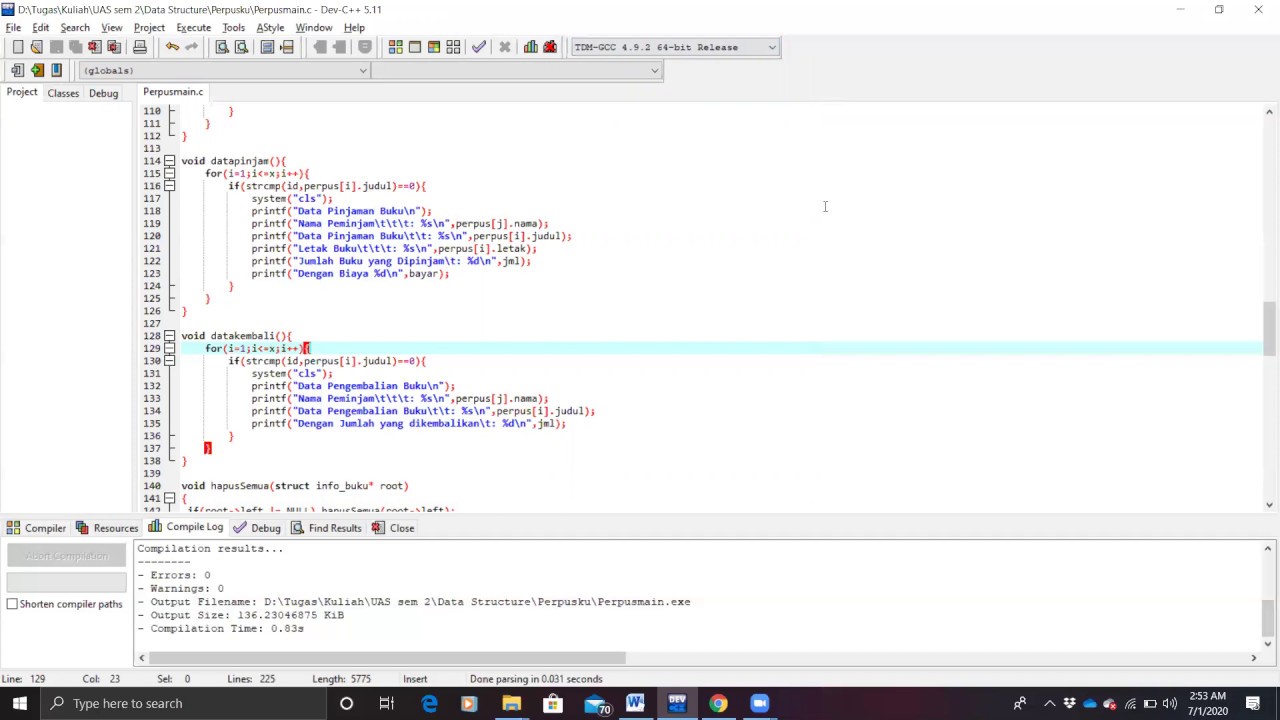1280x720 pixels.
Task: Click the Print toolbar icon
Action: pyautogui.click(x=140, y=47)
